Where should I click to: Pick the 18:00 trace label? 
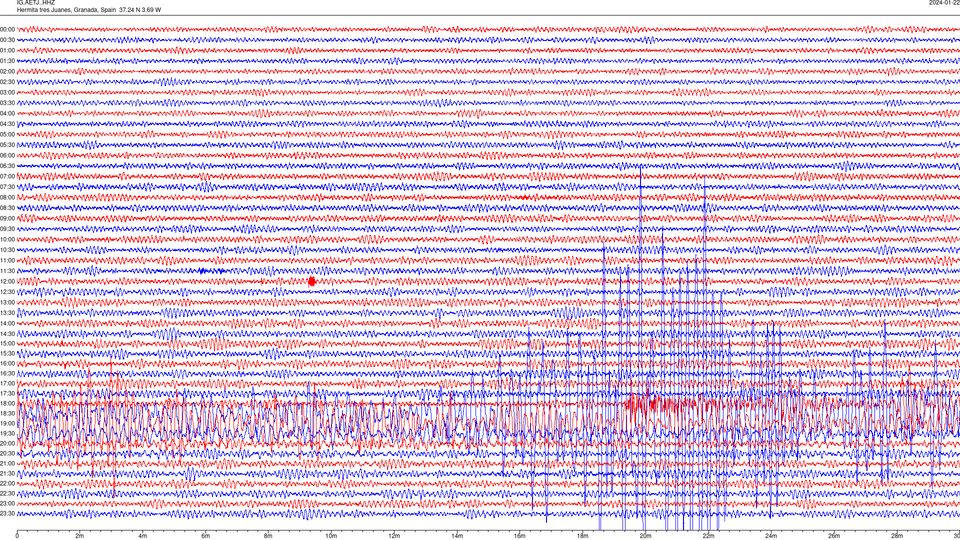coord(7,403)
